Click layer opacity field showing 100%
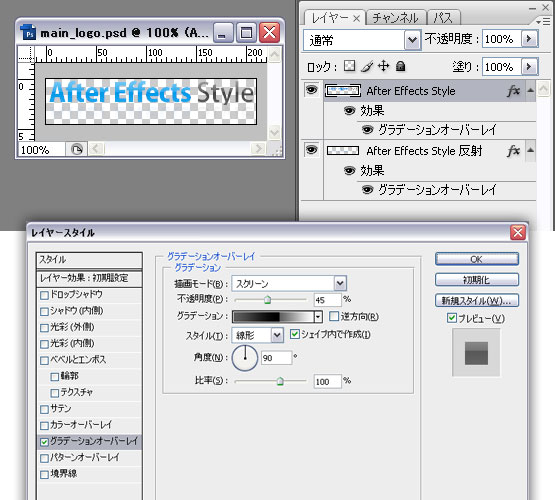Screen dimensions: 555x500 pyautogui.click(x=502, y=39)
